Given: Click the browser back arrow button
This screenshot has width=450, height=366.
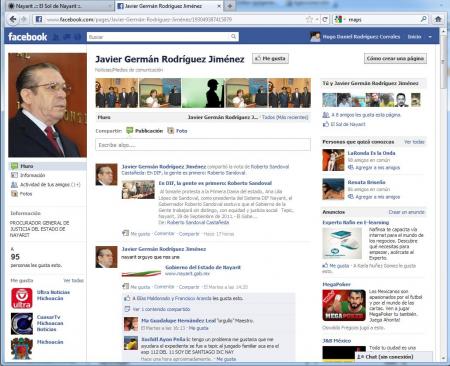Looking at the screenshot, I should click(13, 19).
